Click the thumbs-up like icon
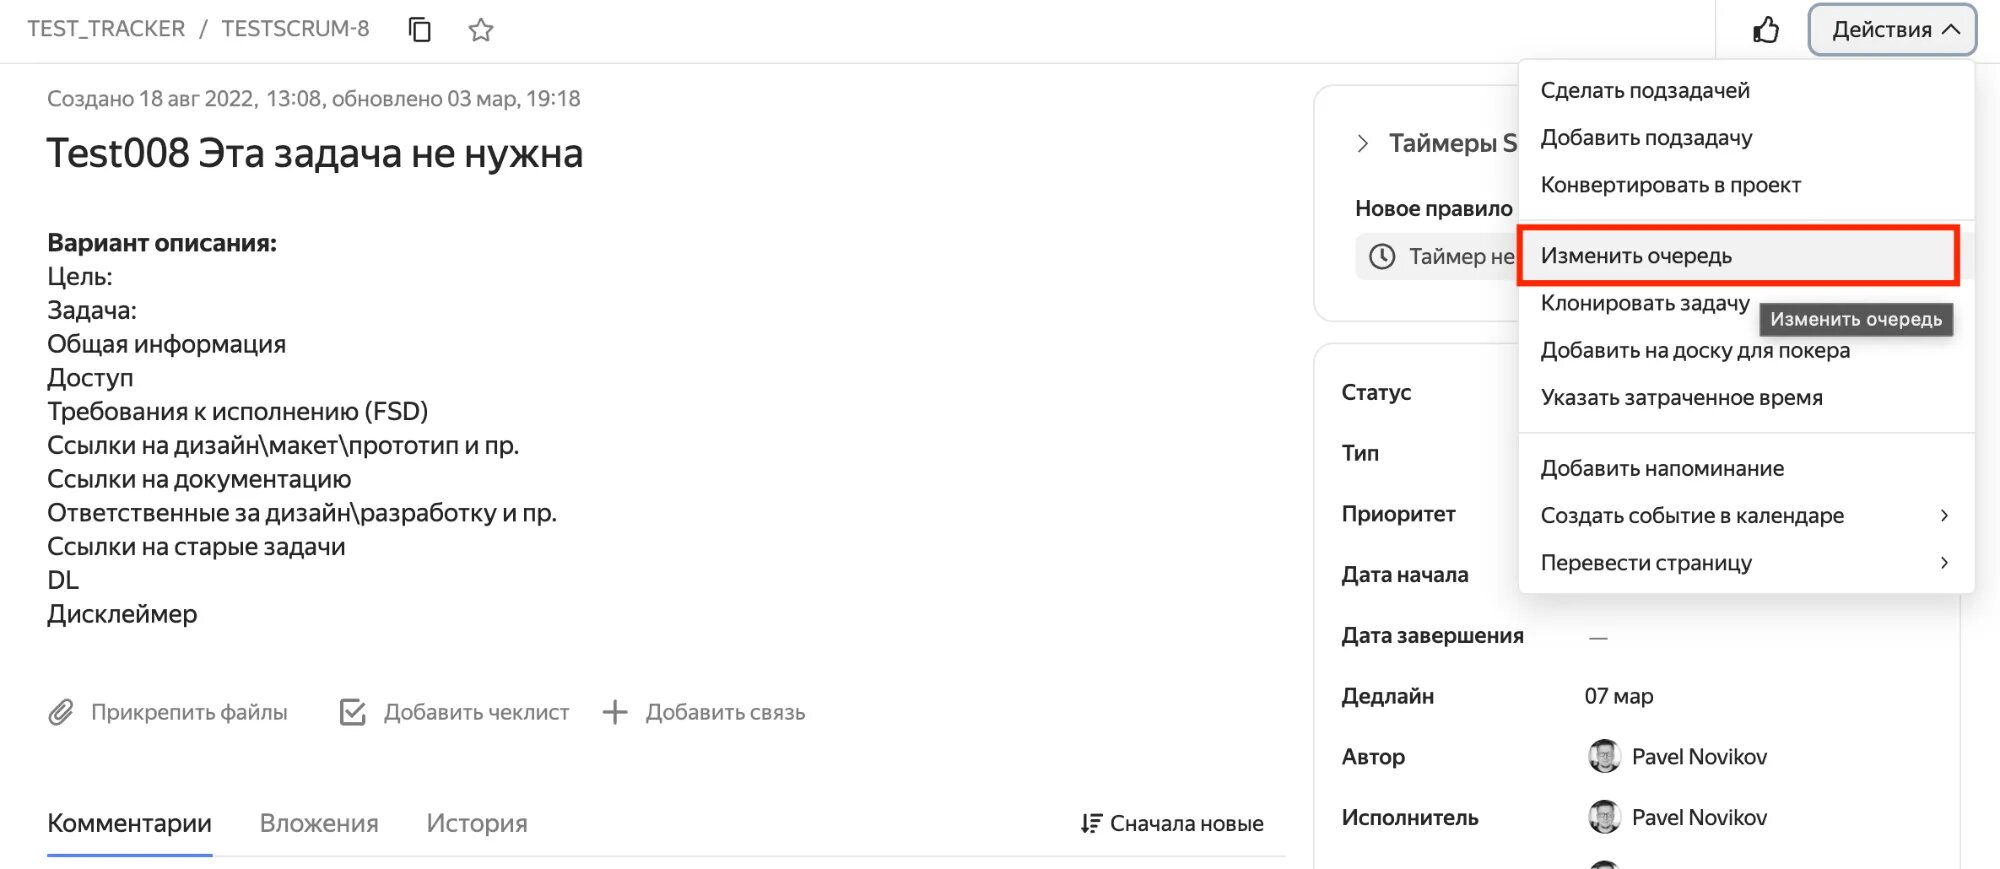 coord(1766,30)
